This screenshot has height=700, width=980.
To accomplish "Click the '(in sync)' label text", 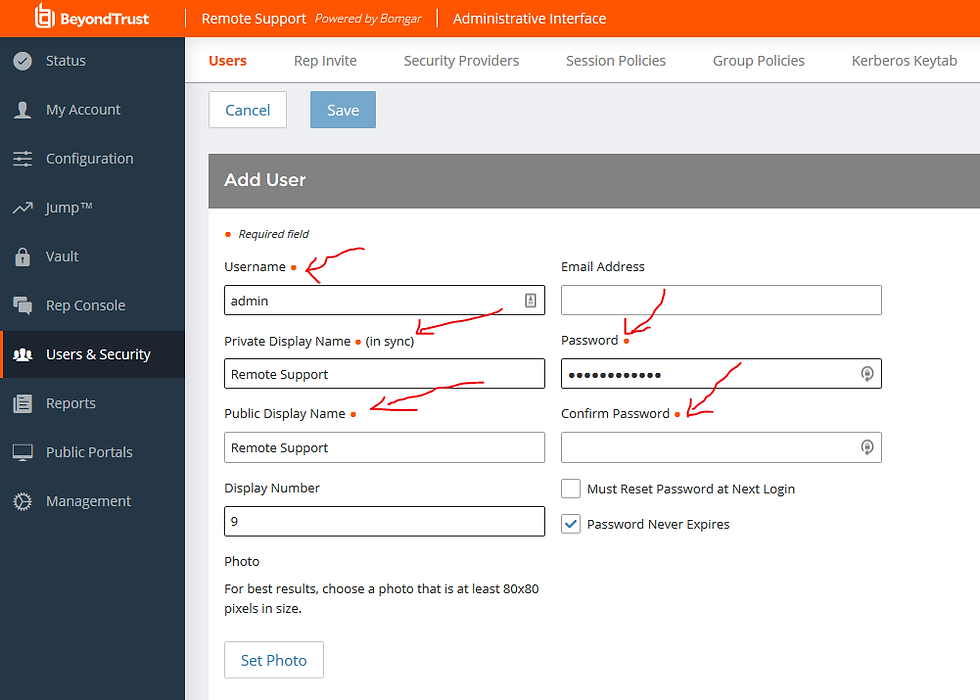I will [390, 341].
